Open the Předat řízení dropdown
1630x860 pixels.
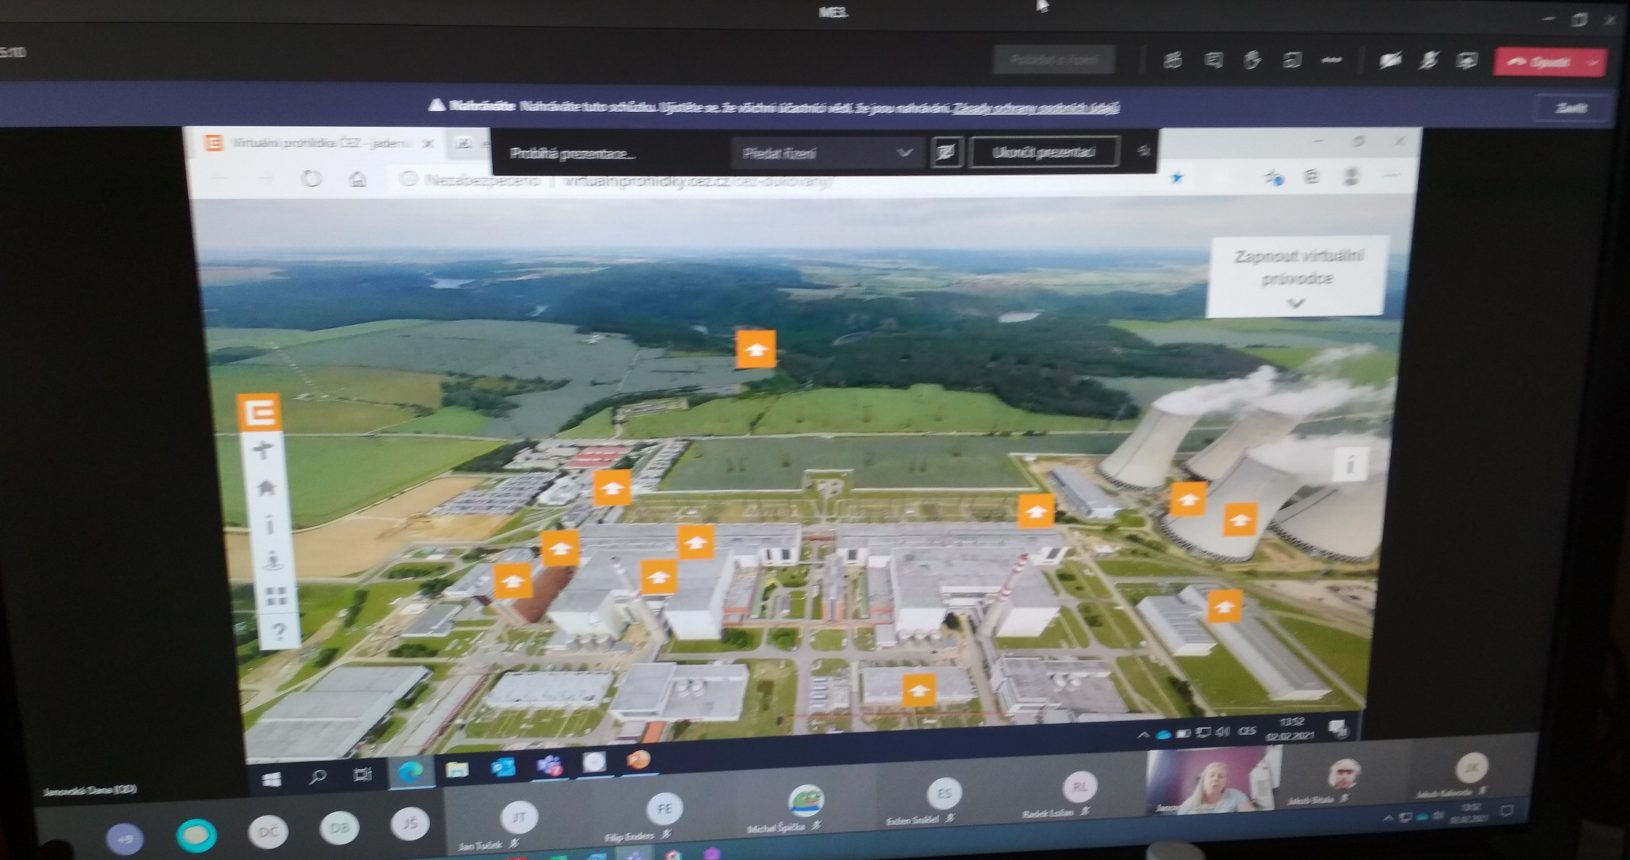(827, 153)
